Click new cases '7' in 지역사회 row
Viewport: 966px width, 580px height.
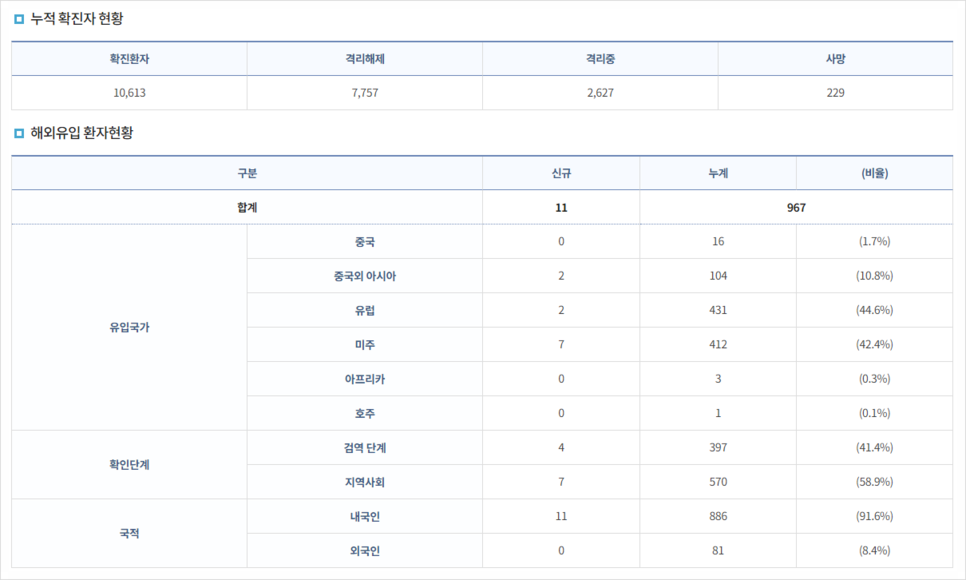(561, 482)
